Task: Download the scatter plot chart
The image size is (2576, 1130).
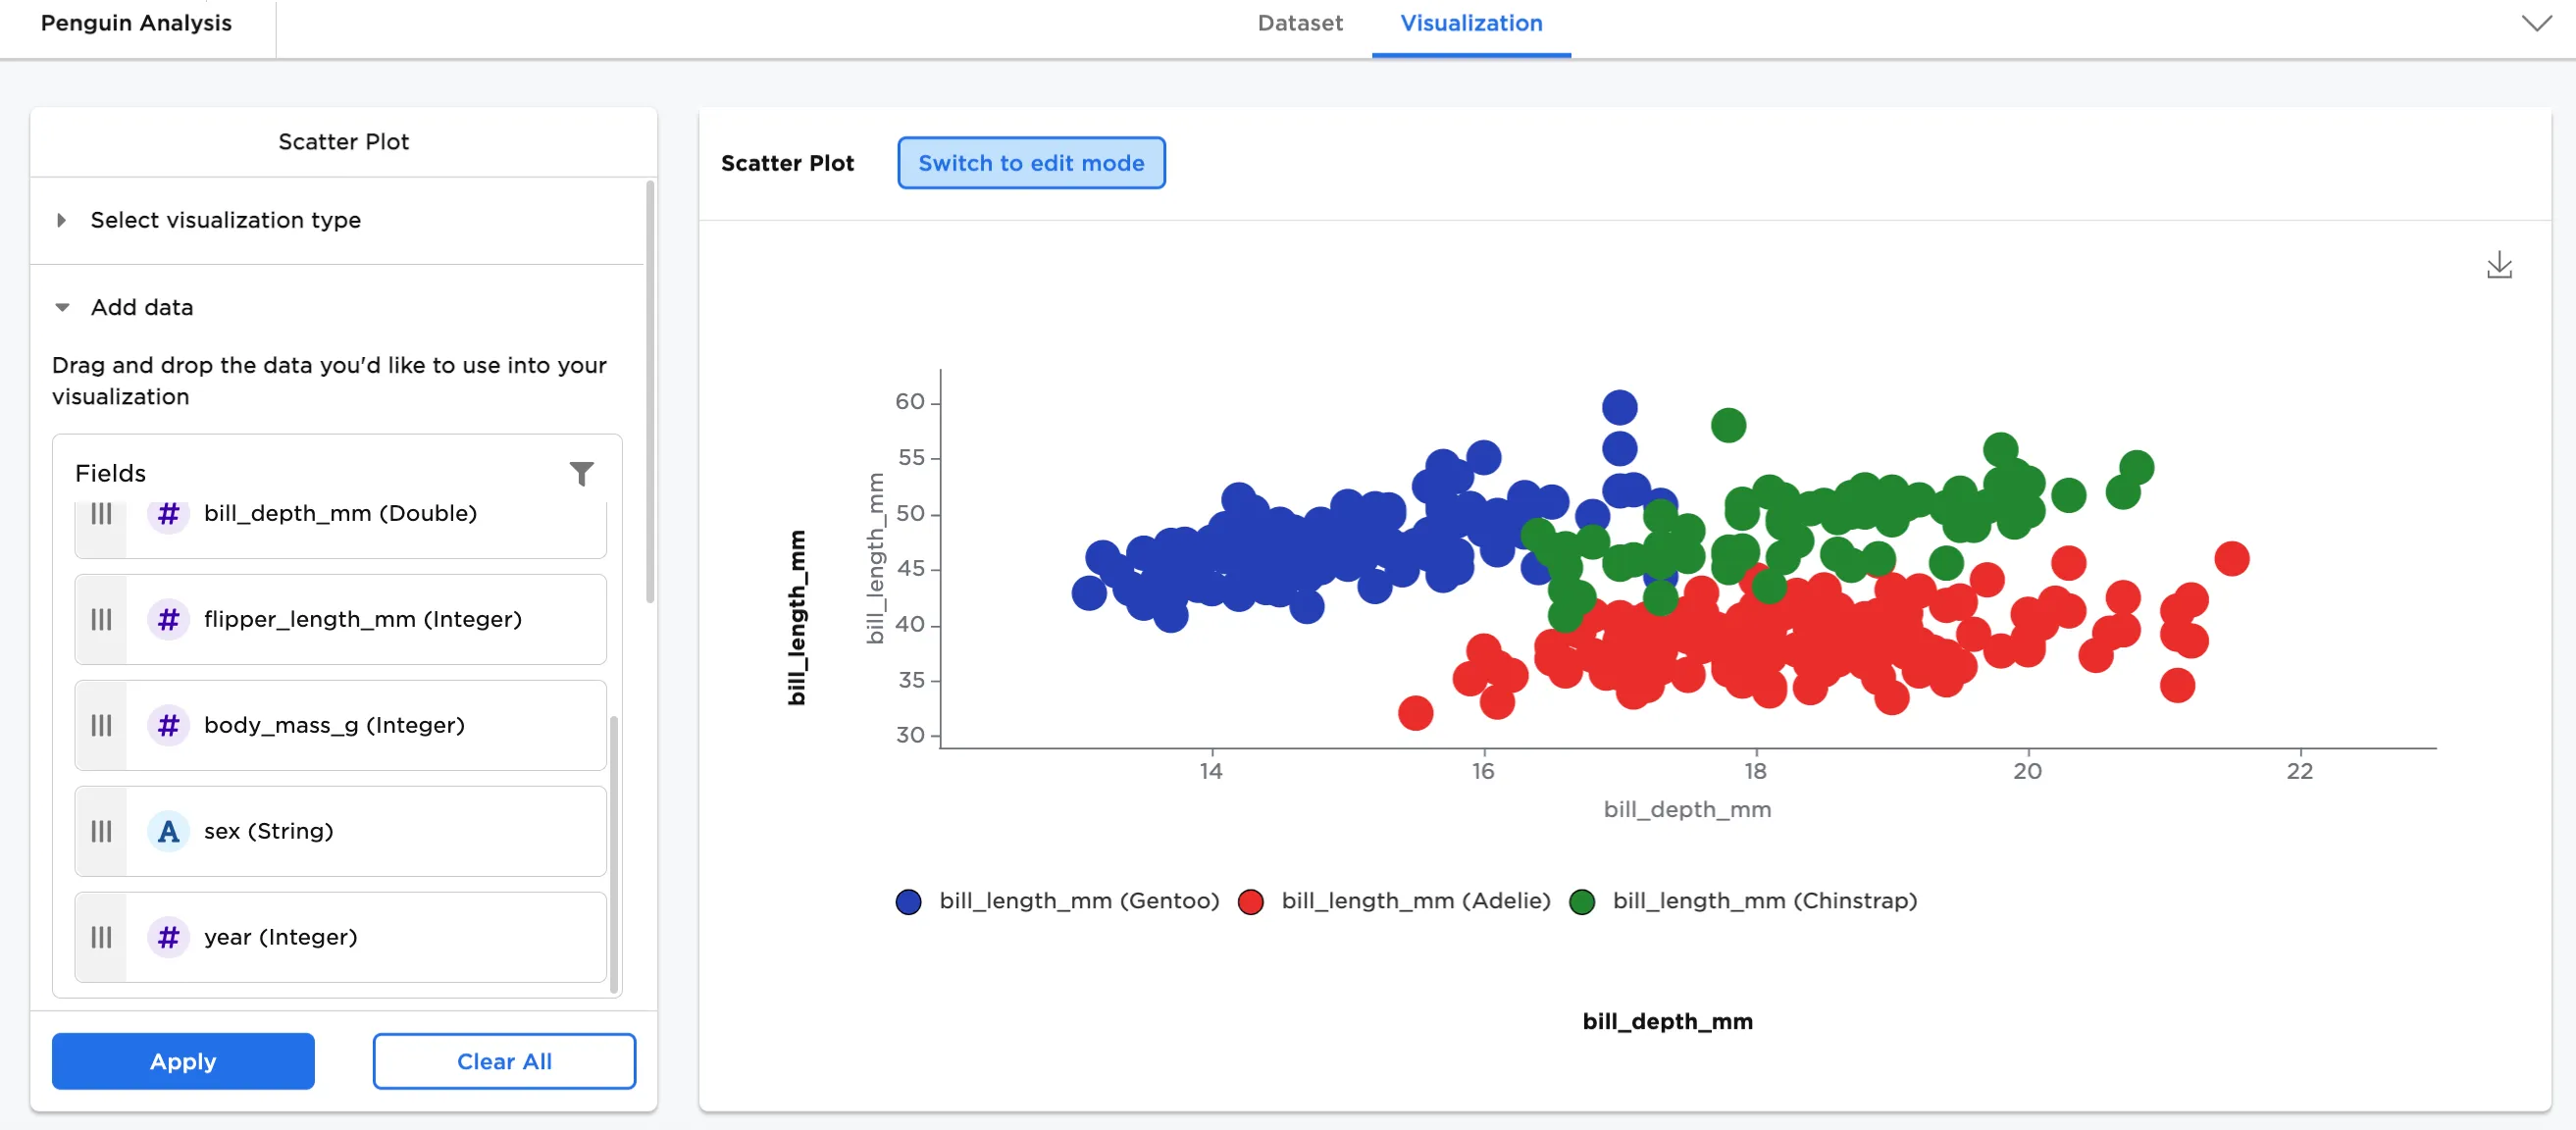Action: (2499, 265)
